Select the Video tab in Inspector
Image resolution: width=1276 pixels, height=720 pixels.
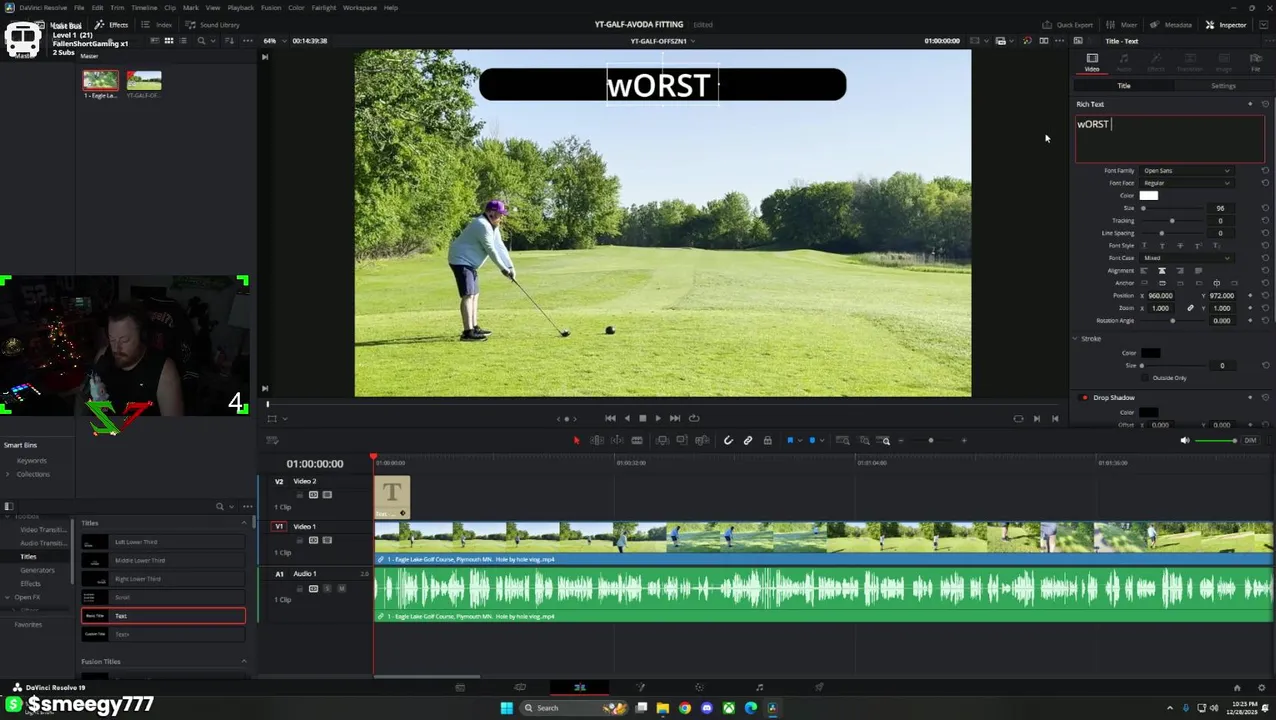tap(1092, 63)
